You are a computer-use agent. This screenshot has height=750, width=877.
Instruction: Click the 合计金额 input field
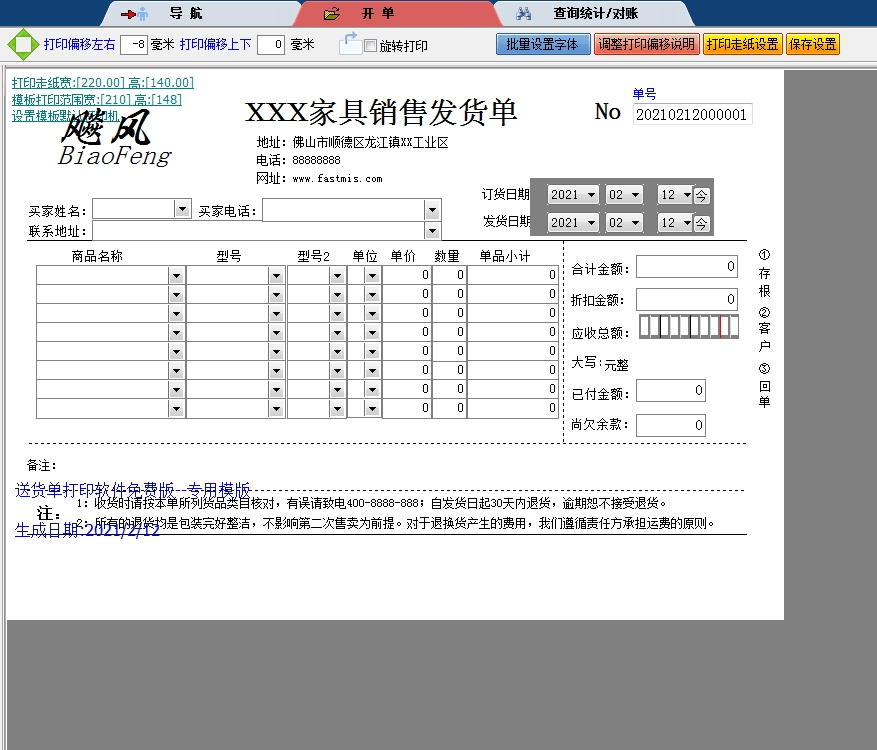pos(686,267)
